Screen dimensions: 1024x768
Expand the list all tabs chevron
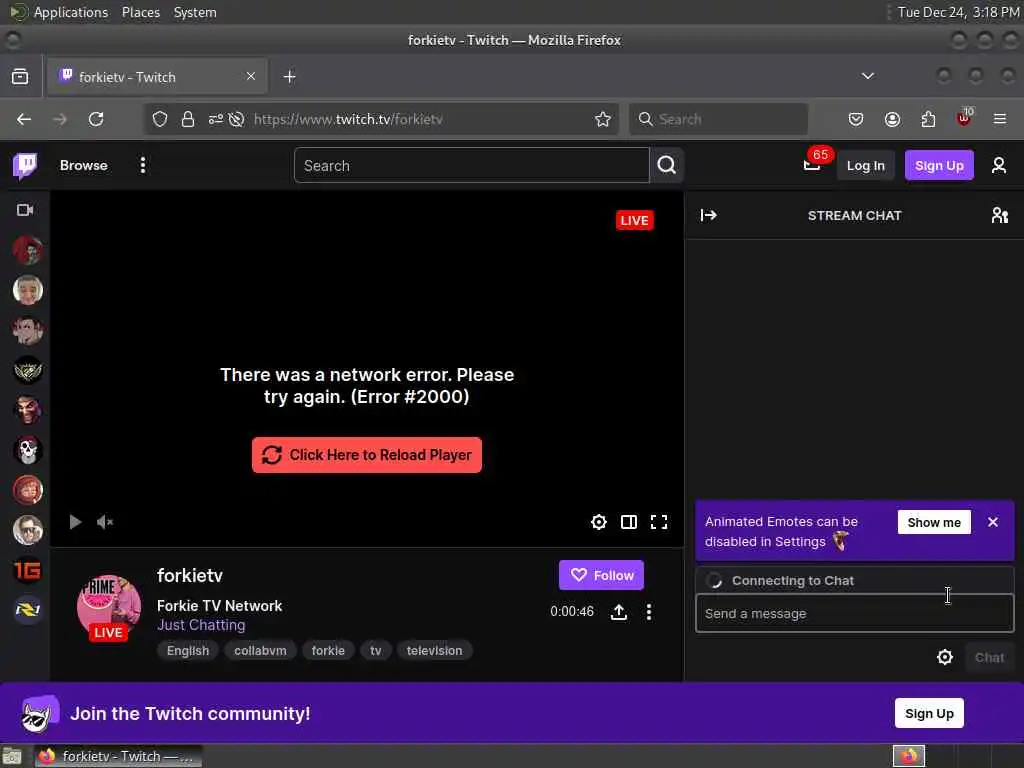(x=867, y=76)
